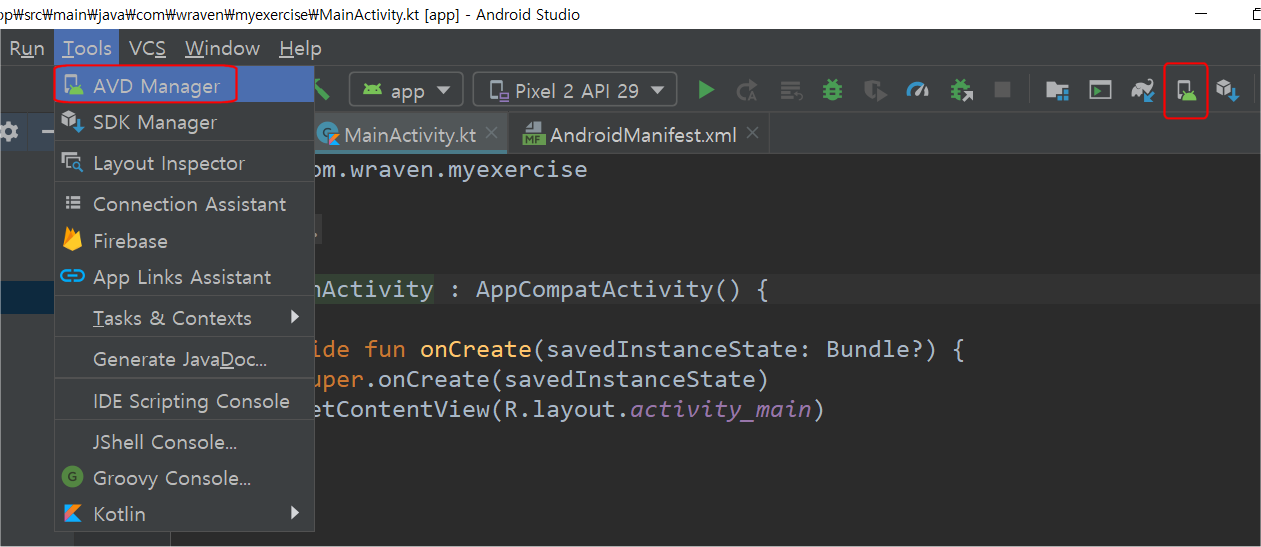
Task: Open the Run Anything icon
Action: pyautogui.click(x=1100, y=91)
